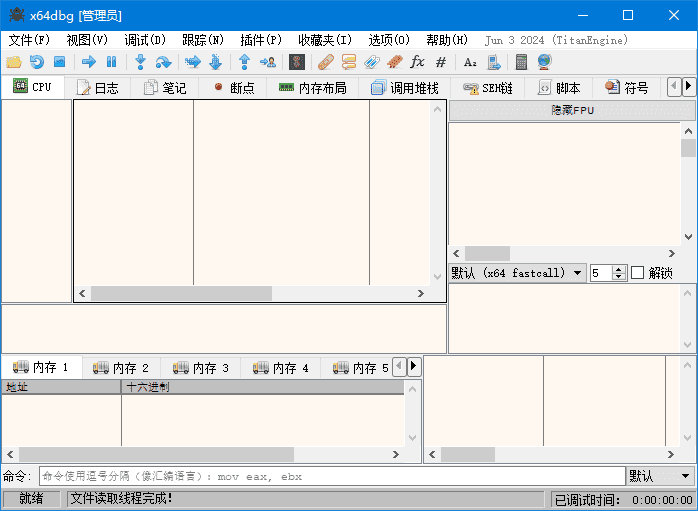Click the open file folder icon
Viewport: 698px width, 511px height.
coord(13,62)
